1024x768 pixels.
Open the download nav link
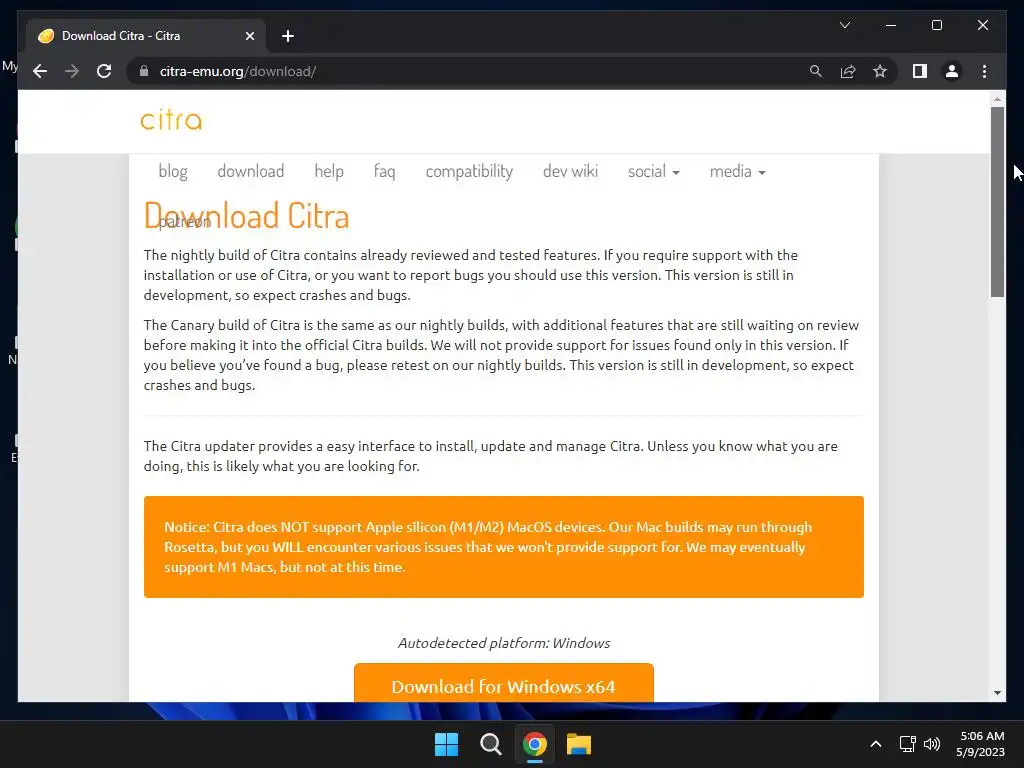[251, 171]
